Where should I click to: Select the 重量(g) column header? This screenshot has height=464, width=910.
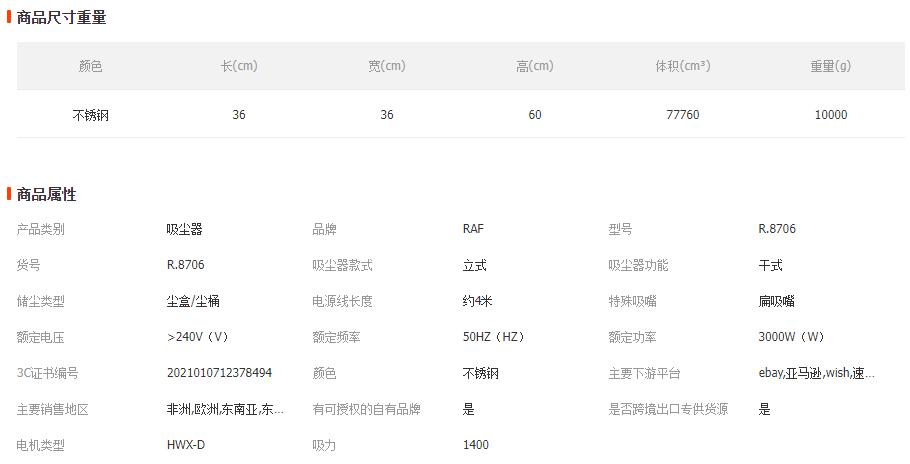coord(830,66)
